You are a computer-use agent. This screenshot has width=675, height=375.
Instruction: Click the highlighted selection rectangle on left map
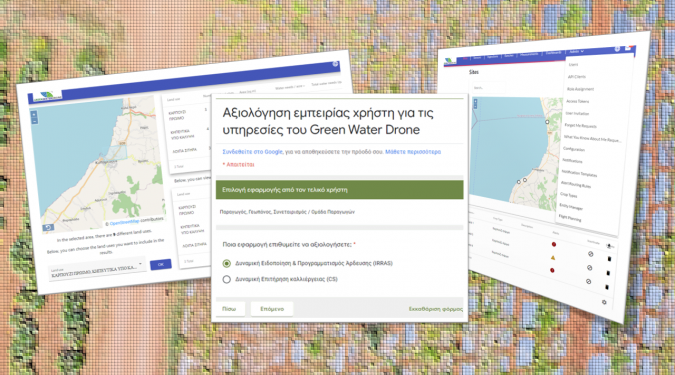point(116,152)
